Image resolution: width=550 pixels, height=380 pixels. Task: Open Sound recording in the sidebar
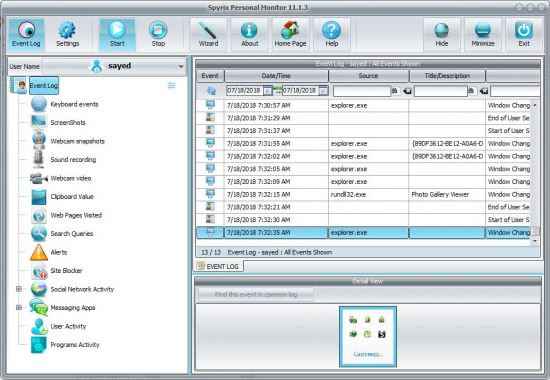pyautogui.click(x=73, y=160)
